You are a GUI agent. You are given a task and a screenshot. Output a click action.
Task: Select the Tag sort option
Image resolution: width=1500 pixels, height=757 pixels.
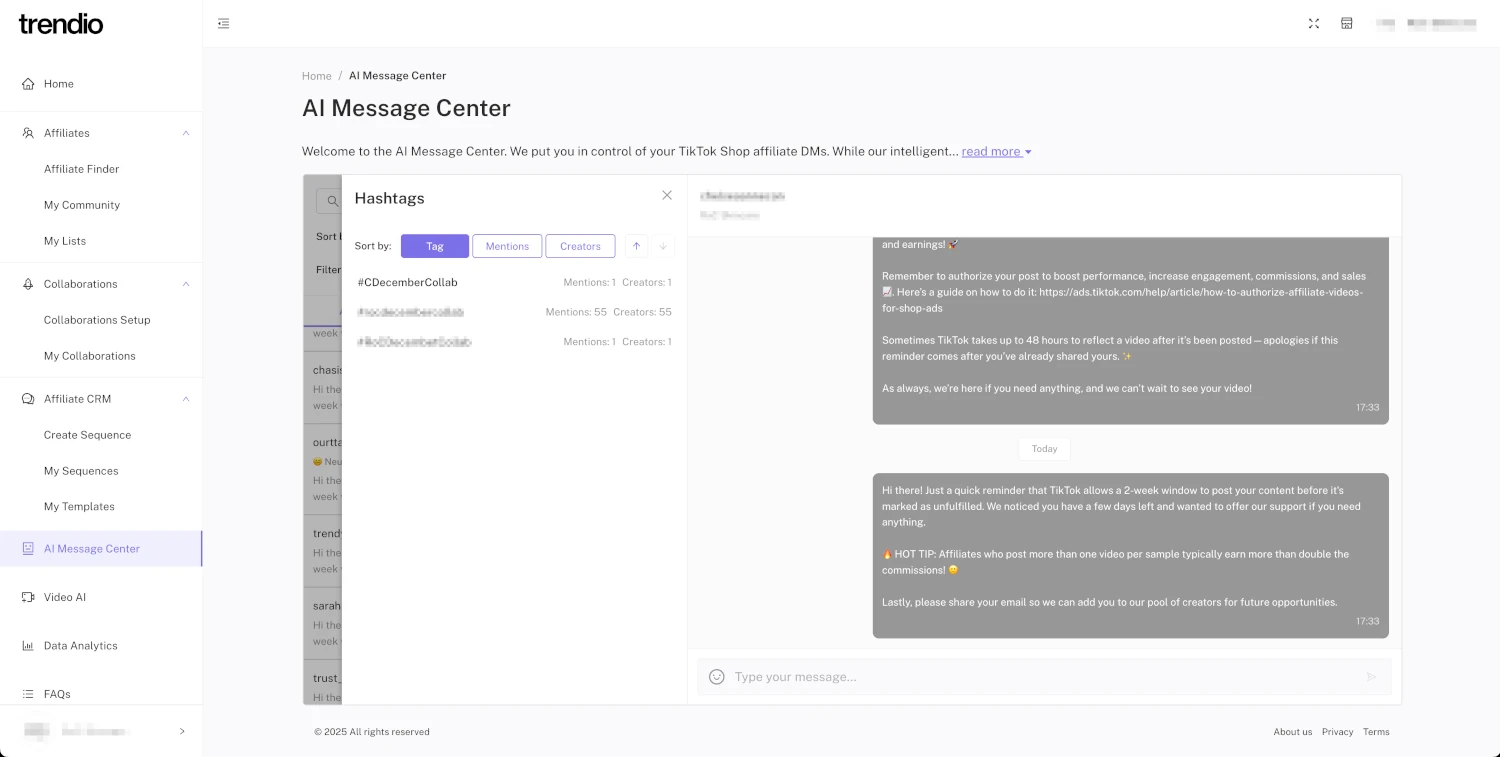[435, 246]
